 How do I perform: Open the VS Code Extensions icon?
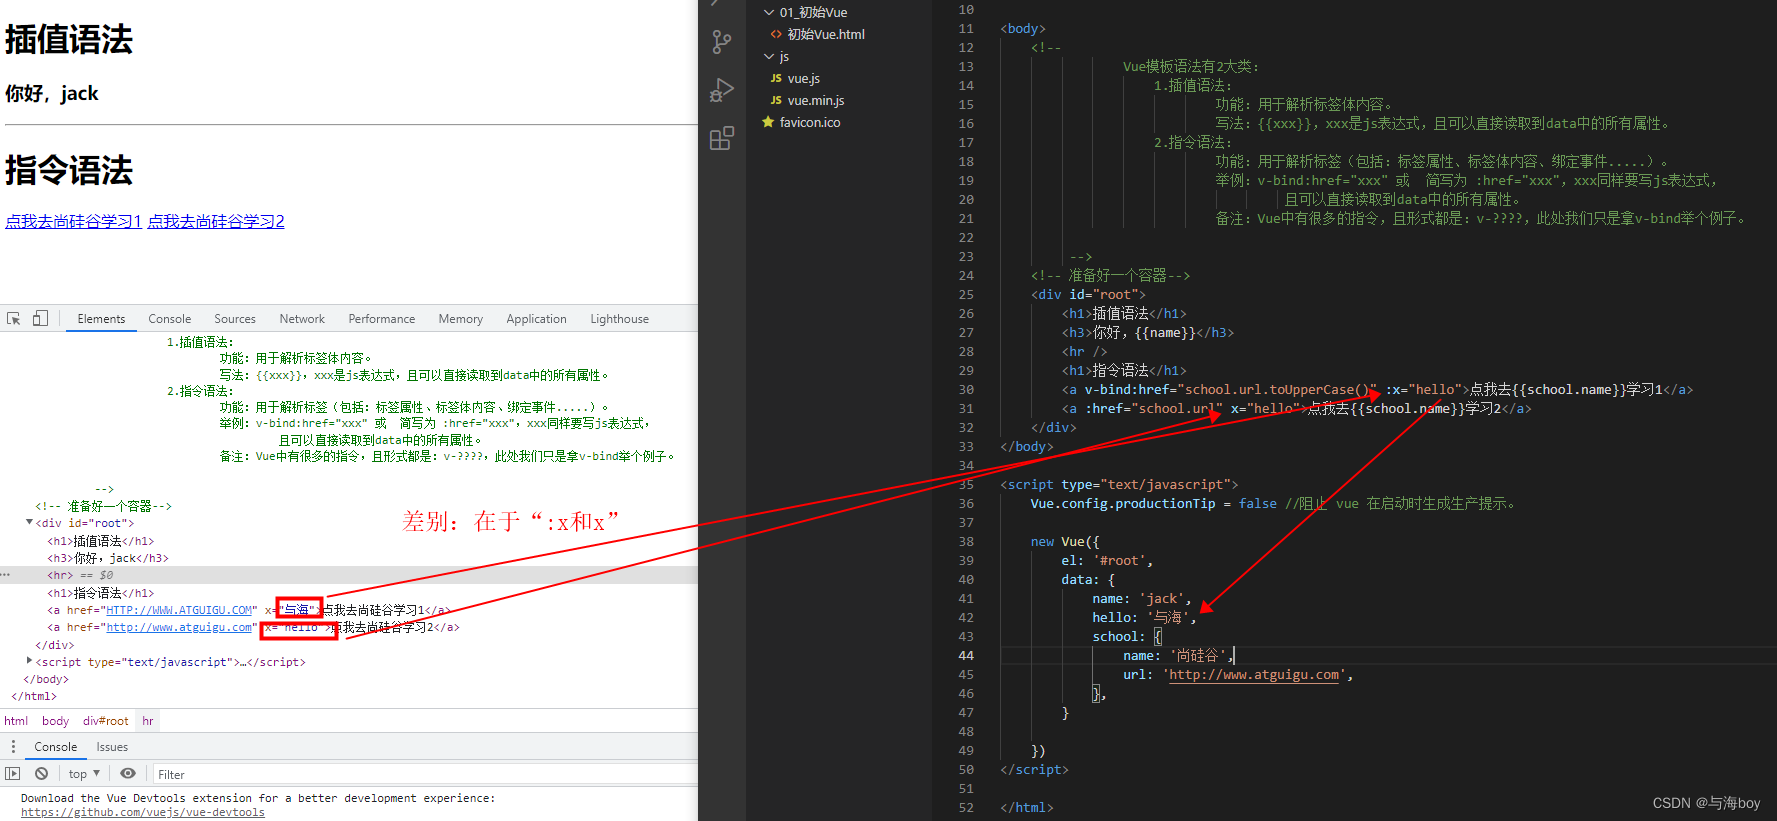pos(721,138)
